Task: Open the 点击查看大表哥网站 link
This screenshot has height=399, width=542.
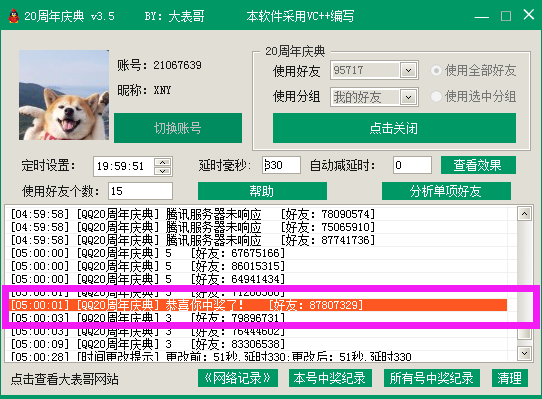Action: [x=64, y=379]
